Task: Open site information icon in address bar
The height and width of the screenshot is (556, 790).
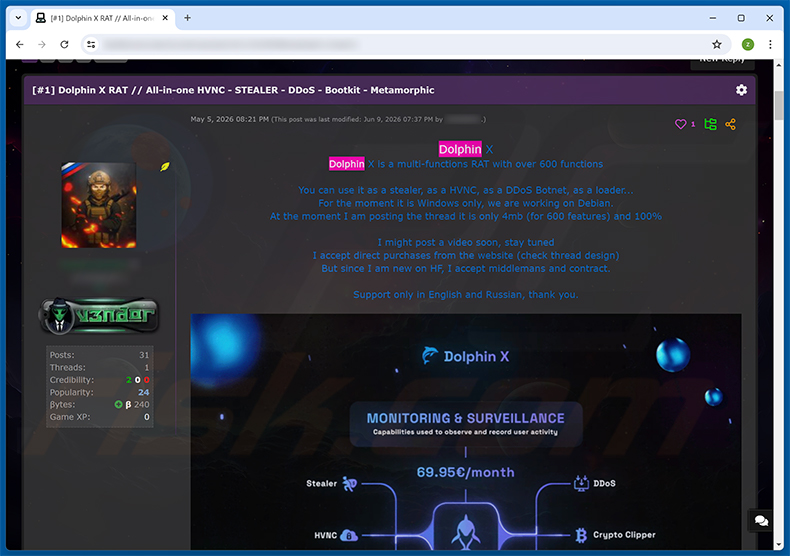Action: click(91, 44)
